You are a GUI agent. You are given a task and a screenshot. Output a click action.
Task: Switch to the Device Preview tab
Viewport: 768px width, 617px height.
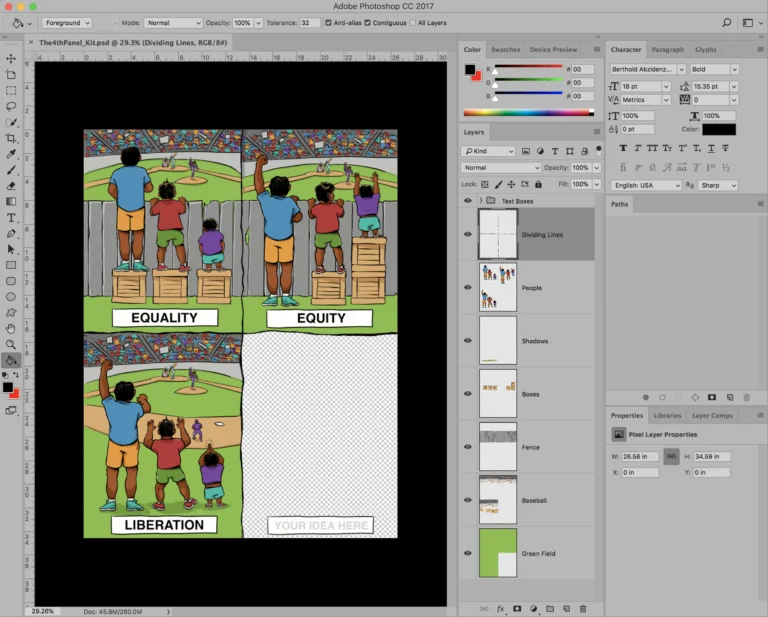tap(553, 49)
